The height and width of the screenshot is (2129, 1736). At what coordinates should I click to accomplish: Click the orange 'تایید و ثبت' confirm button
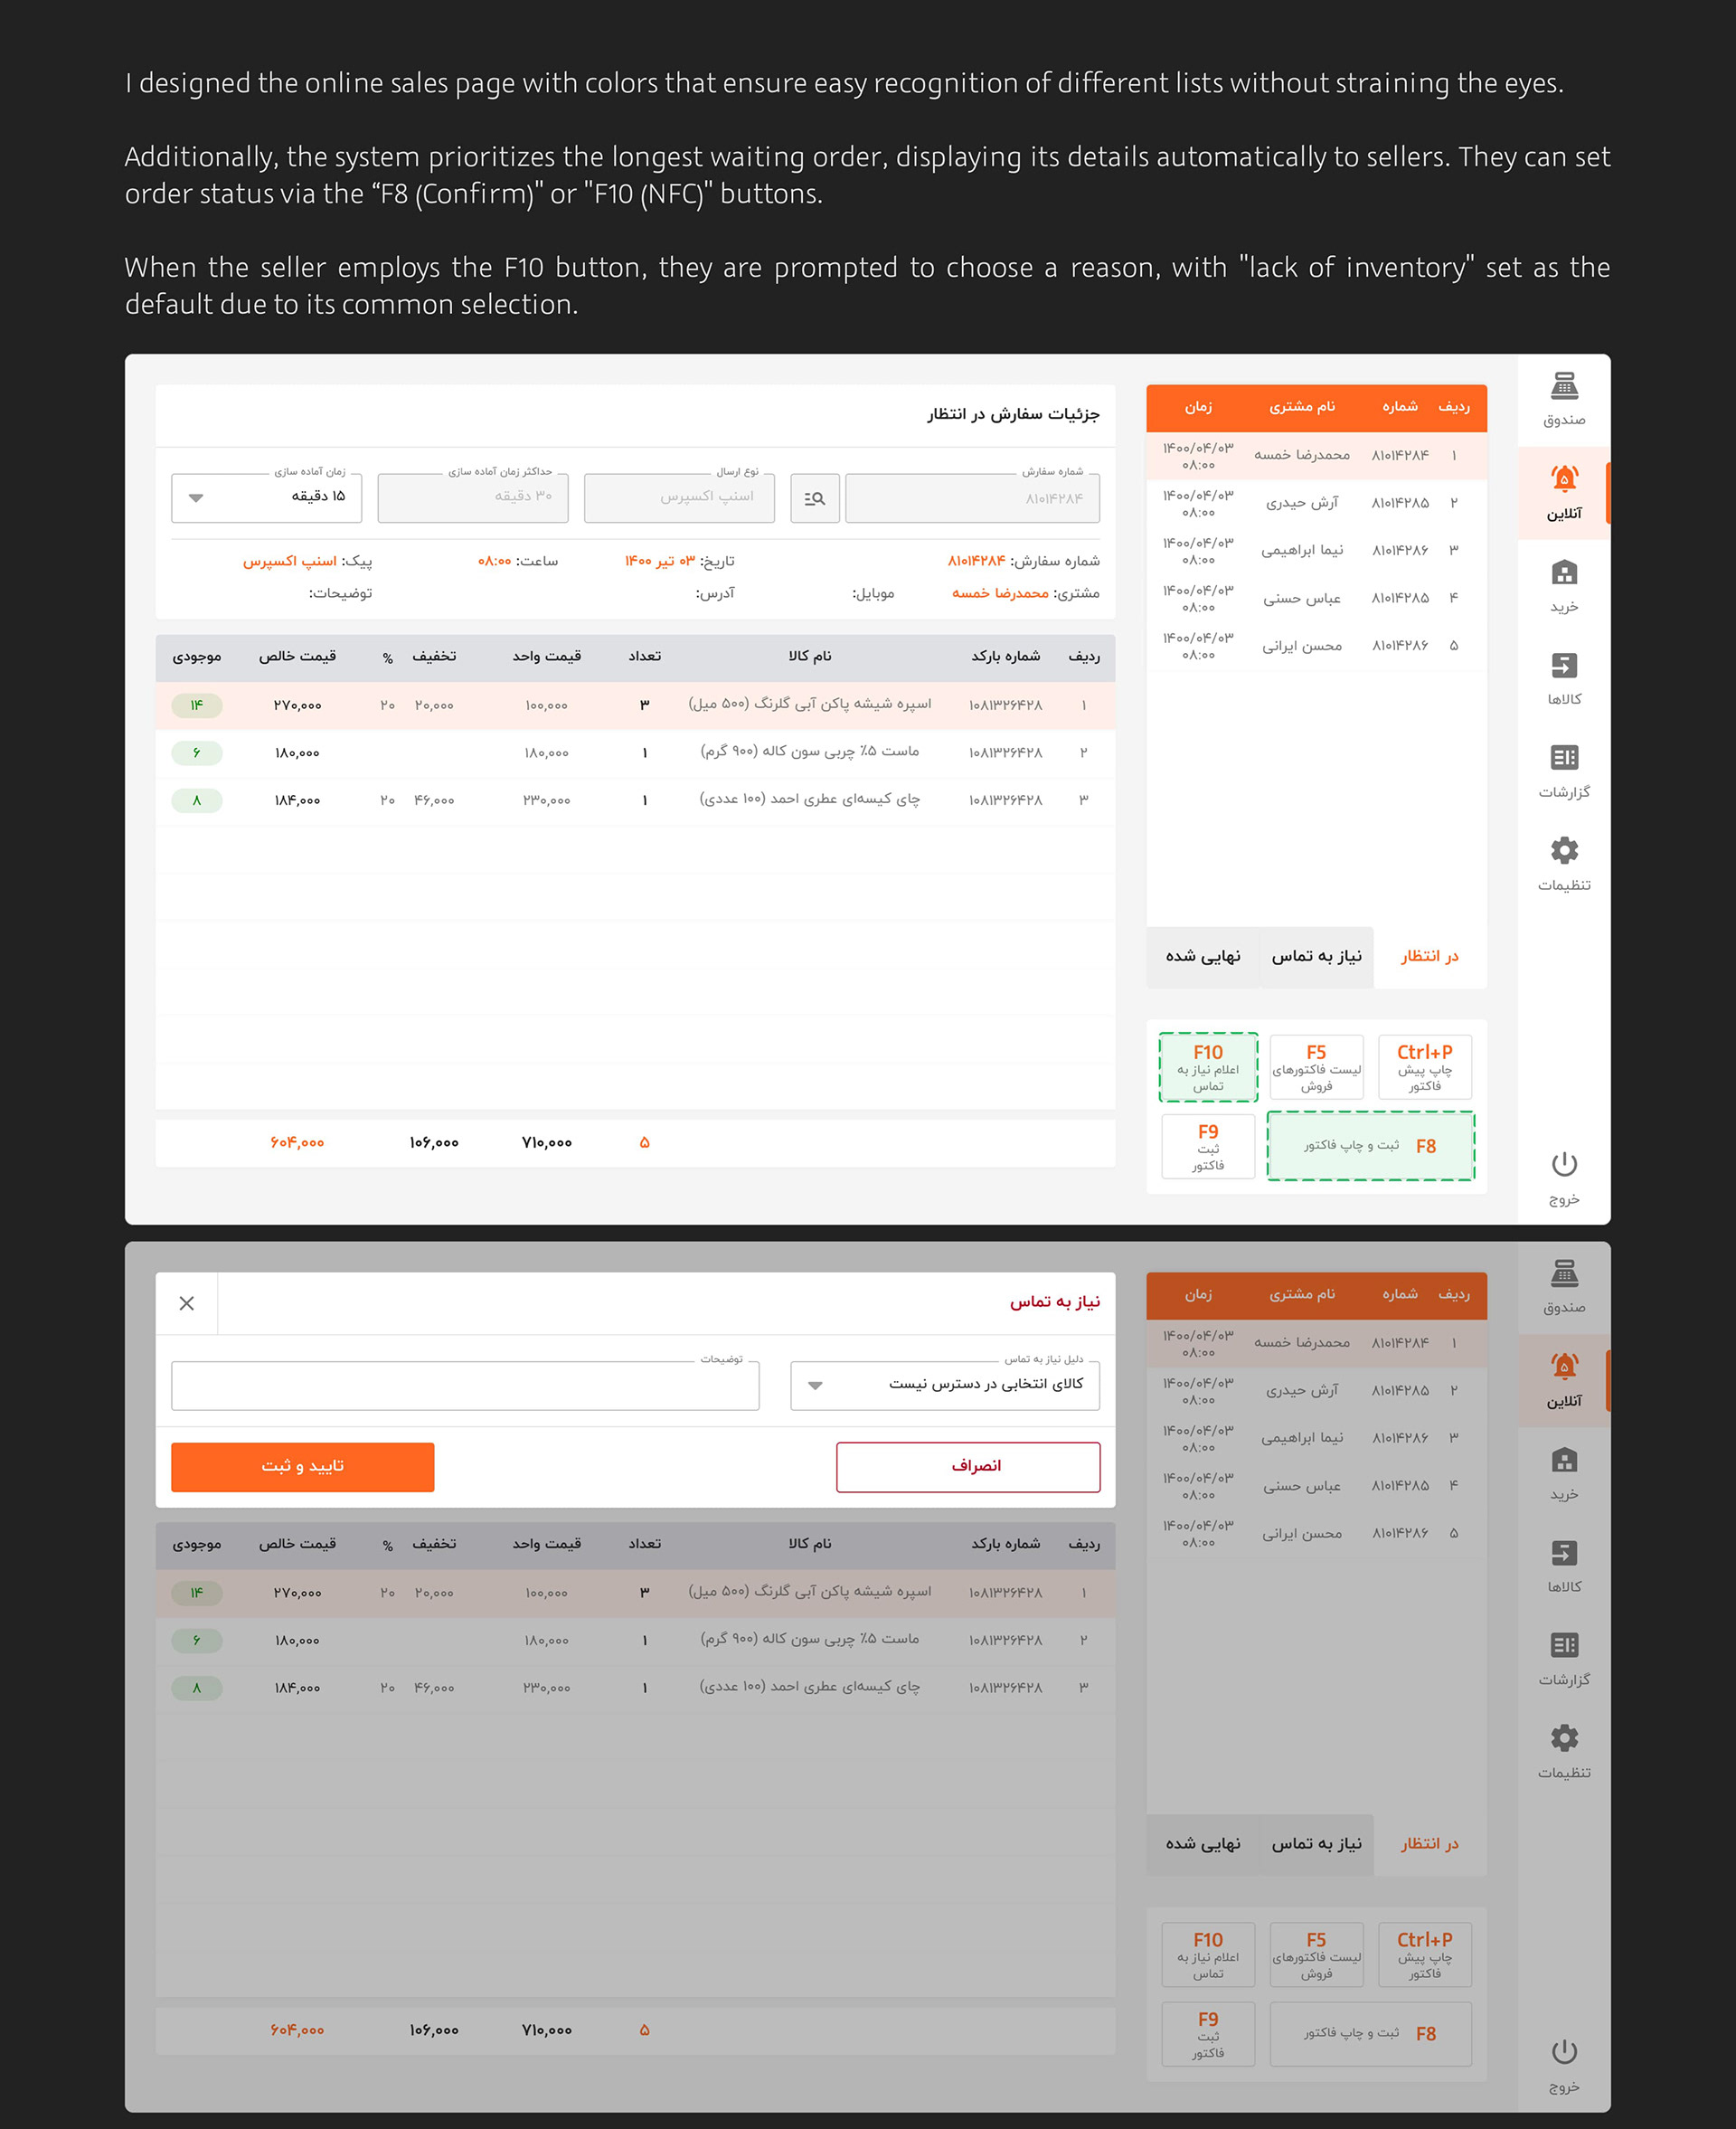click(302, 1466)
